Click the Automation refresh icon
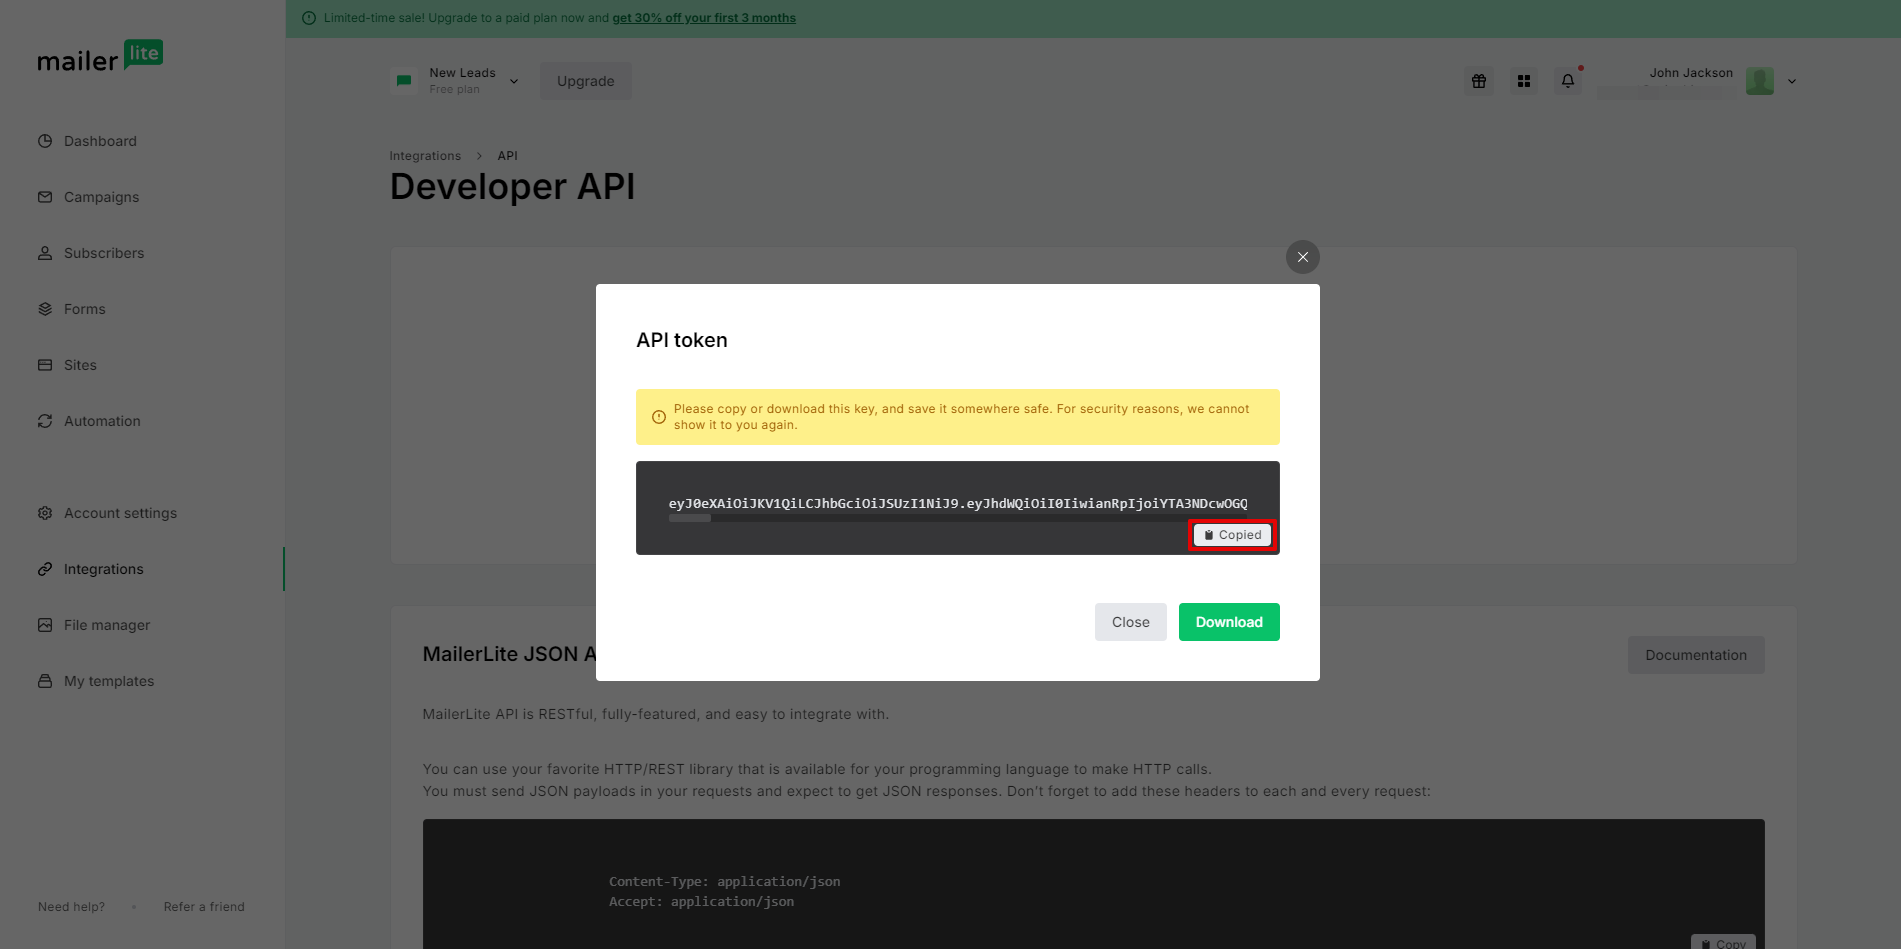The image size is (1901, 949). point(45,421)
